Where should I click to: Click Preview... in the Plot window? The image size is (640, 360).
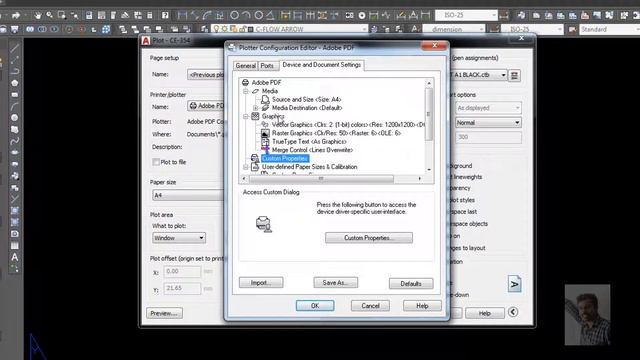tap(164, 313)
